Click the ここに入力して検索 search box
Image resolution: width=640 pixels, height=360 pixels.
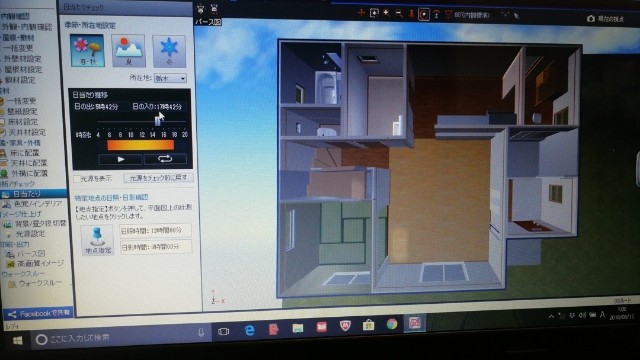pos(120,337)
